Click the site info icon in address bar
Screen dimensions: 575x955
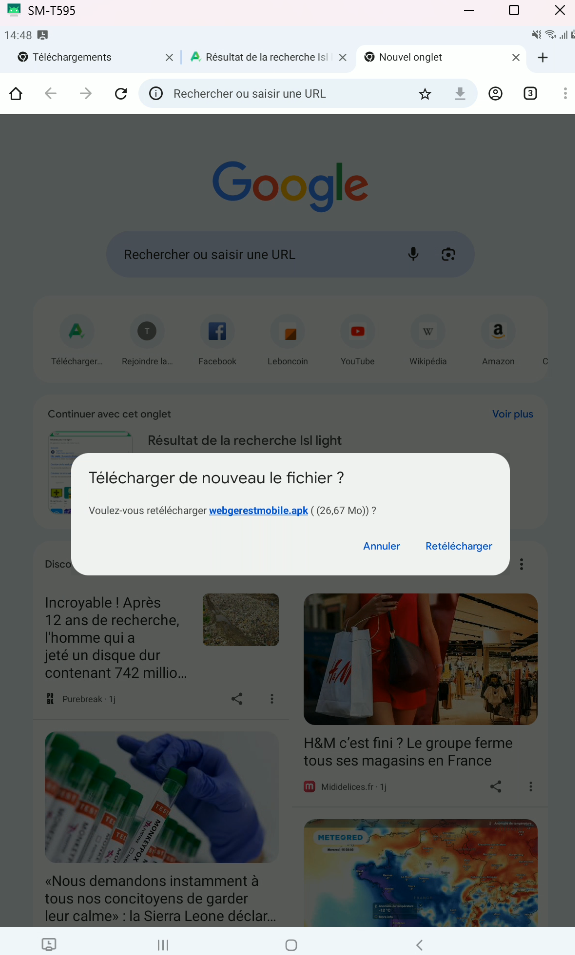156,93
